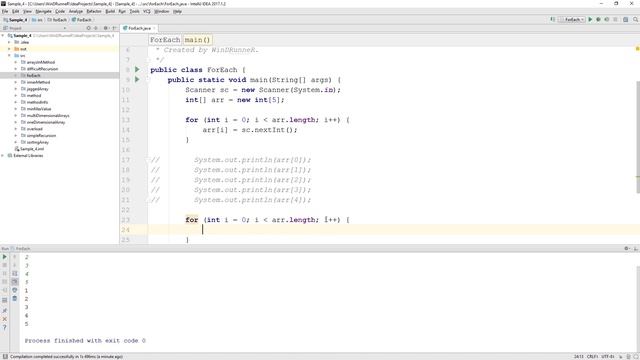Click Scroll from Source target icon in Project panel

click(x=89, y=28)
